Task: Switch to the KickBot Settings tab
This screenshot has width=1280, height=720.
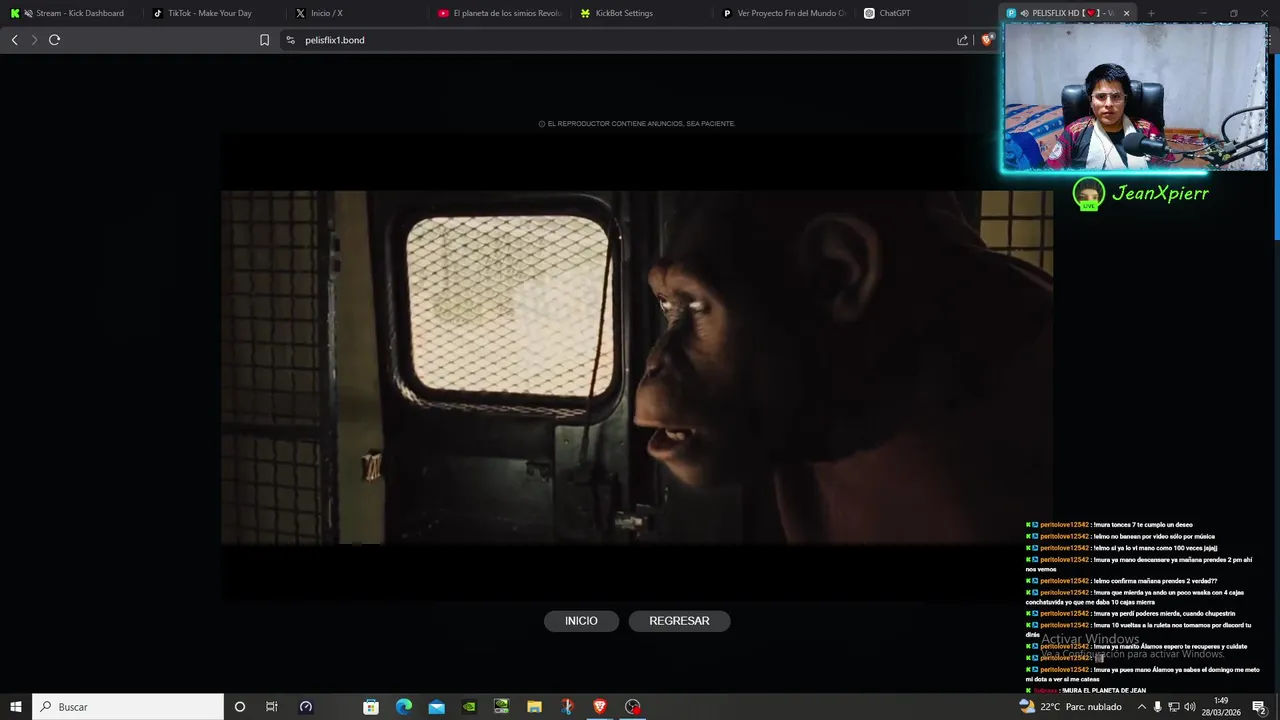Action: 641,13
